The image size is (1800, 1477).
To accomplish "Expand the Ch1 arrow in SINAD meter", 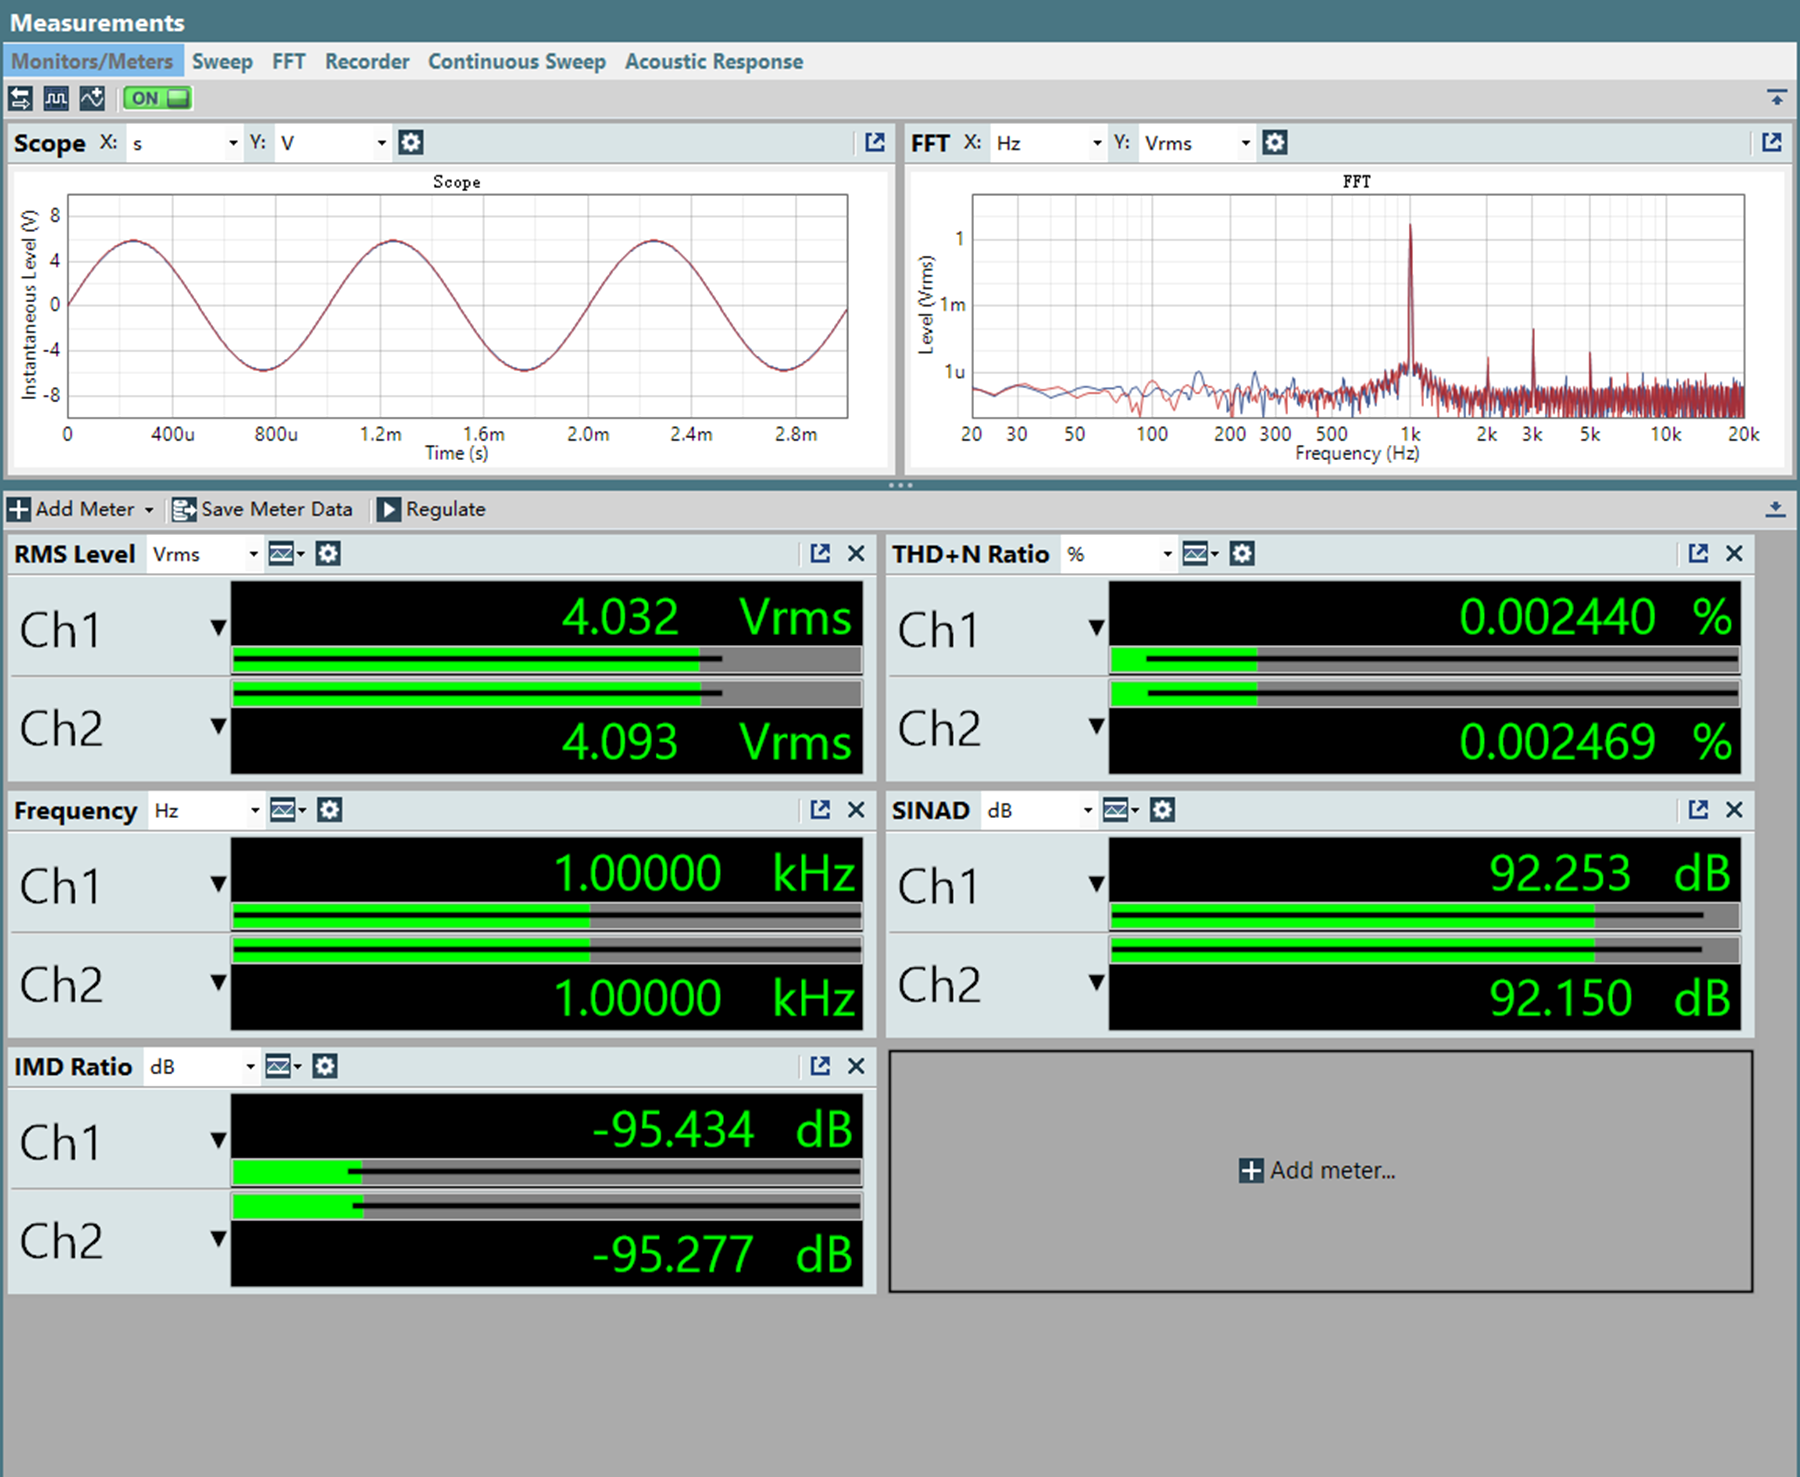I will click(1097, 884).
